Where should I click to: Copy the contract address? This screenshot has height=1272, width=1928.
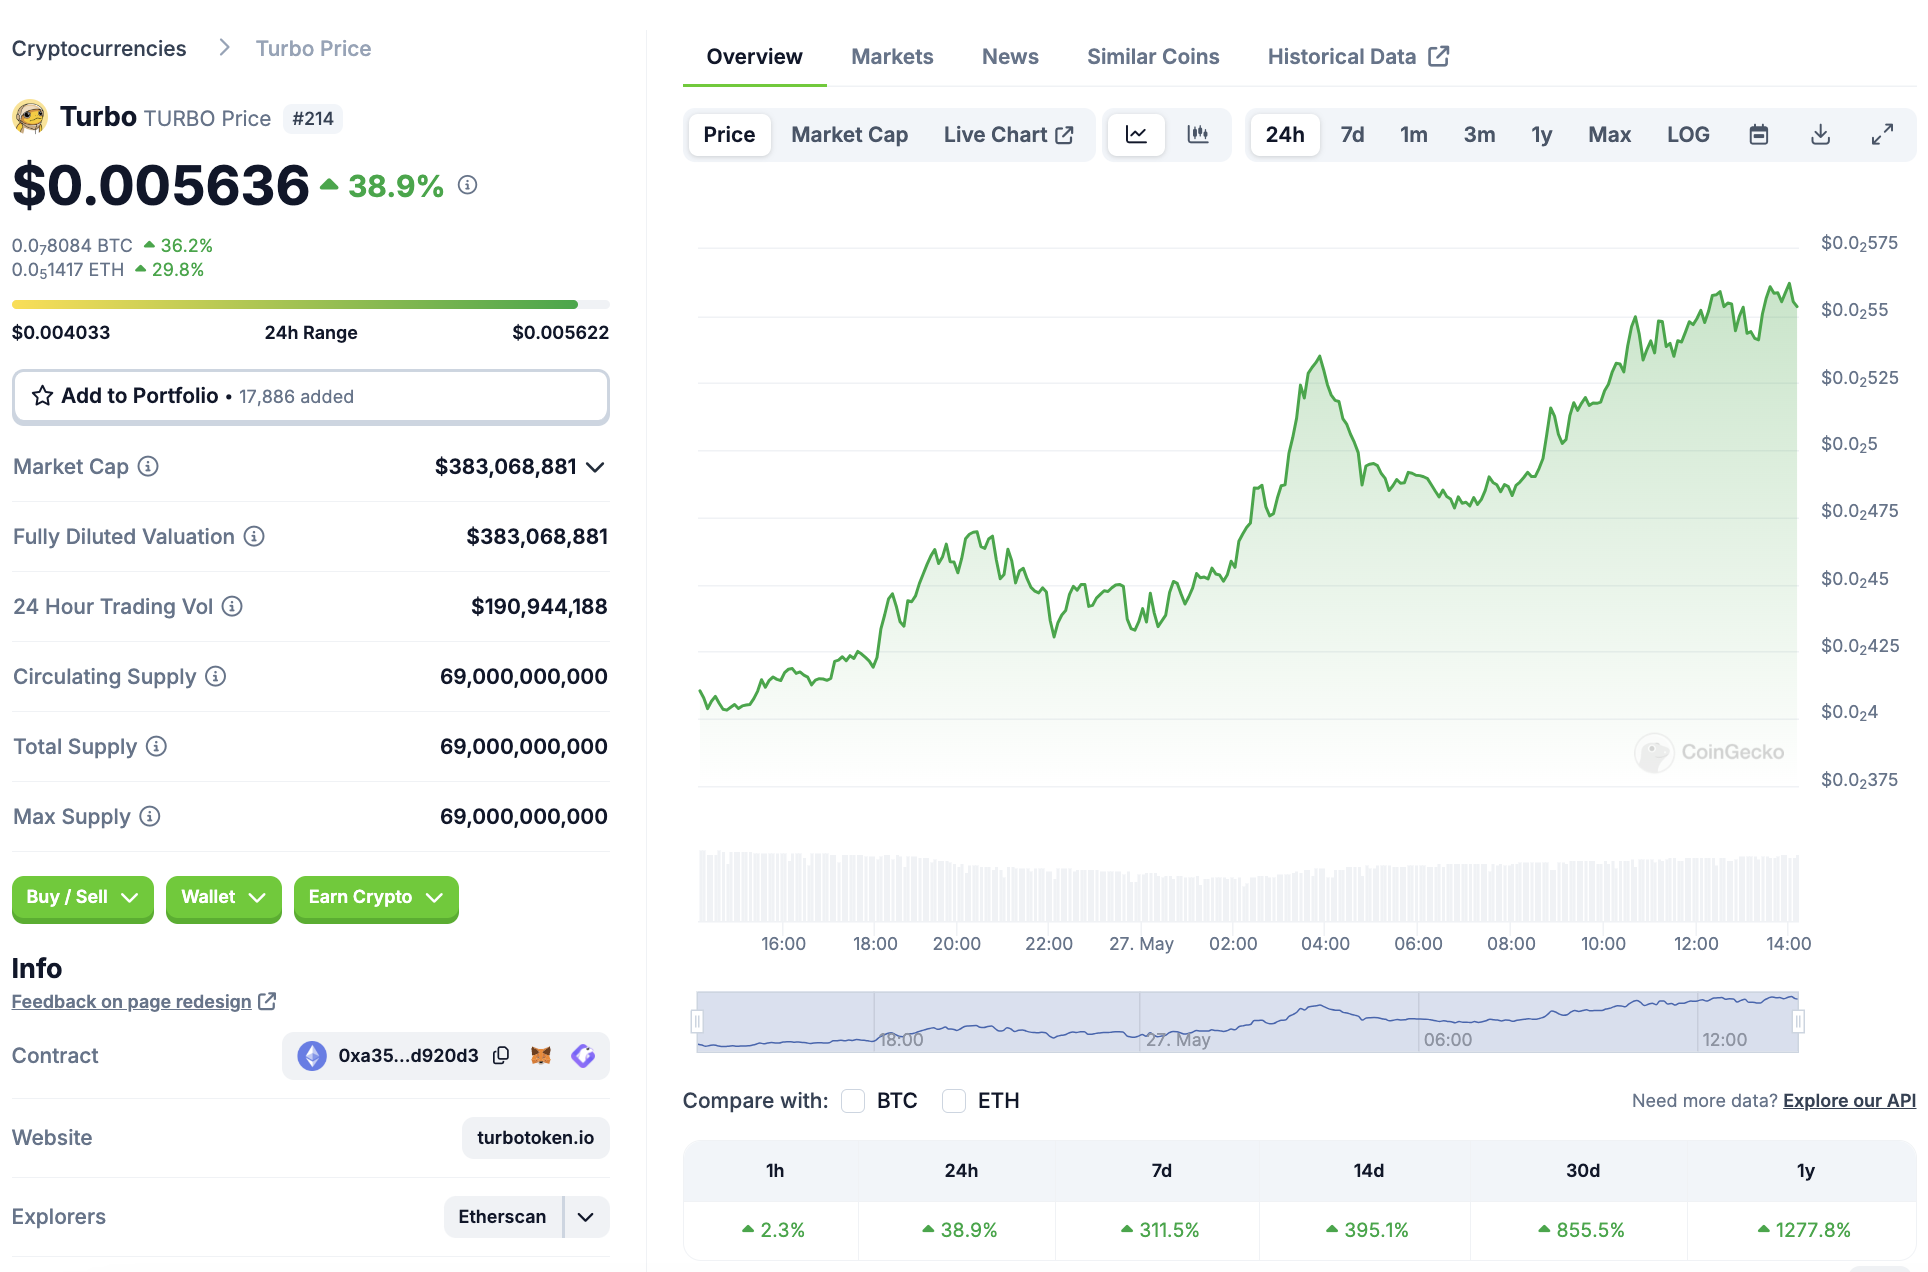[x=502, y=1056]
